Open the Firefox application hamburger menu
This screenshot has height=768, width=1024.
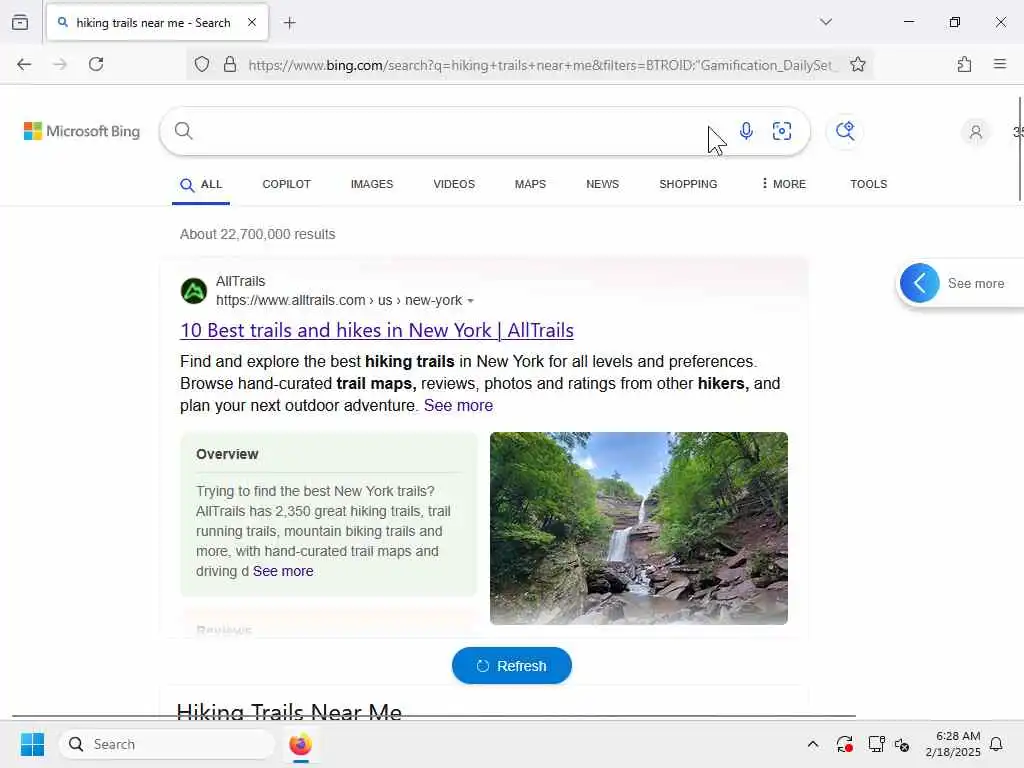click(1000, 64)
